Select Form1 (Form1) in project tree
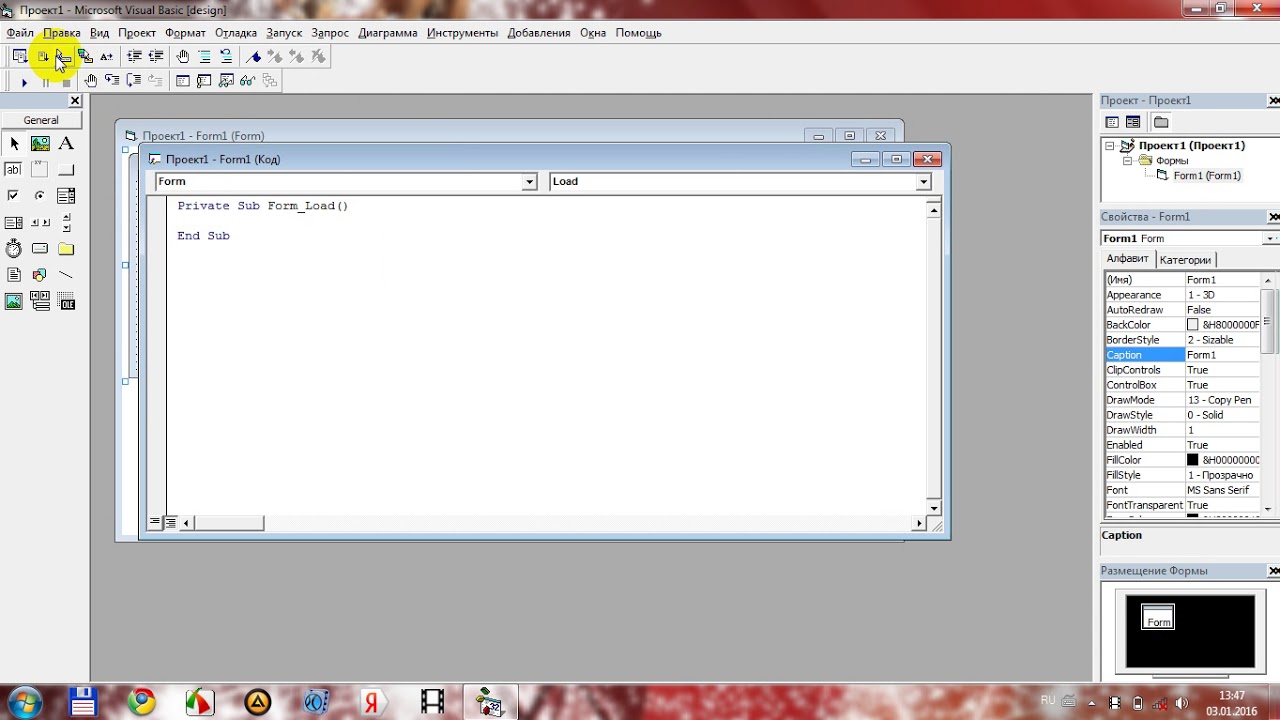Screen dimensions: 1280x720 pos(1207,176)
